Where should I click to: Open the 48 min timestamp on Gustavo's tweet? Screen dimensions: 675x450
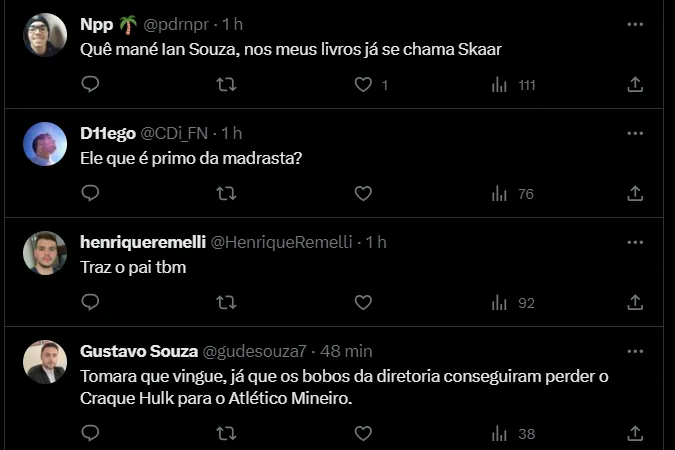click(345, 351)
